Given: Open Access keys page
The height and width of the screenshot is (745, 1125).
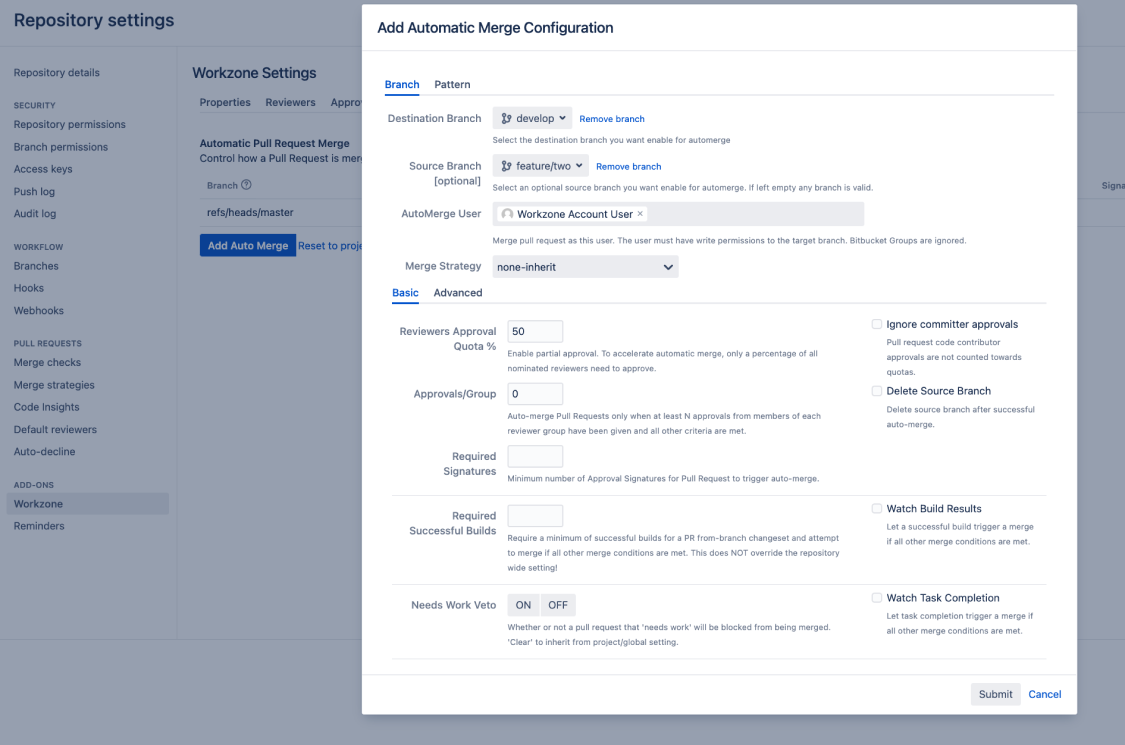Looking at the screenshot, I should (x=43, y=169).
